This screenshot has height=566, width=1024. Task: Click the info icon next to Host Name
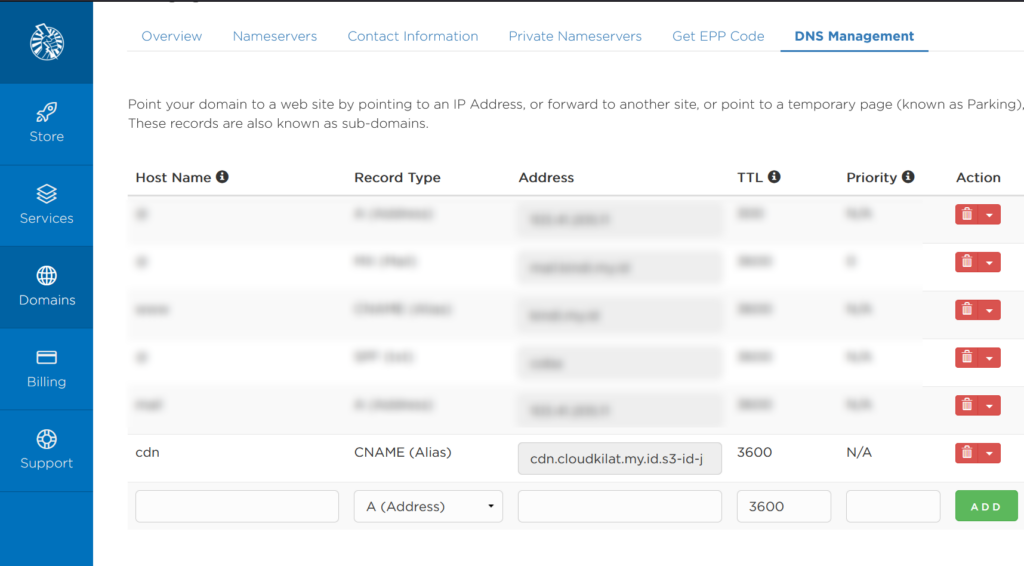[222, 177]
